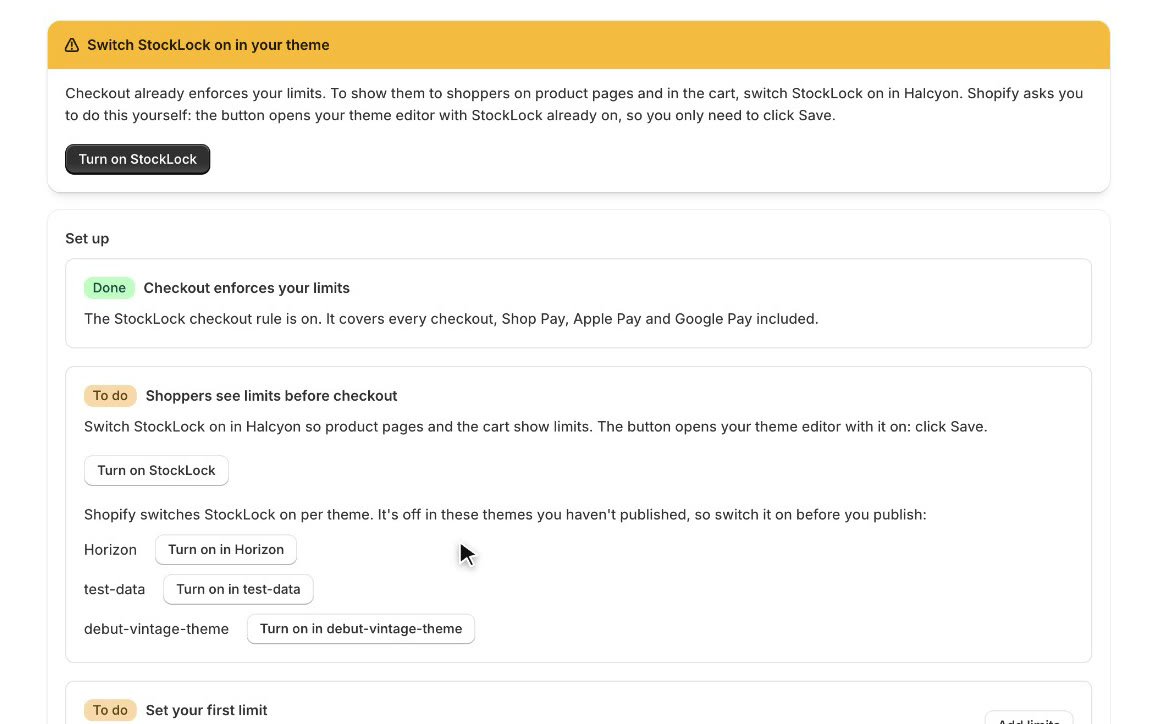Click the "Checkout already enforces your limits" paragraph

pyautogui.click(x=574, y=104)
